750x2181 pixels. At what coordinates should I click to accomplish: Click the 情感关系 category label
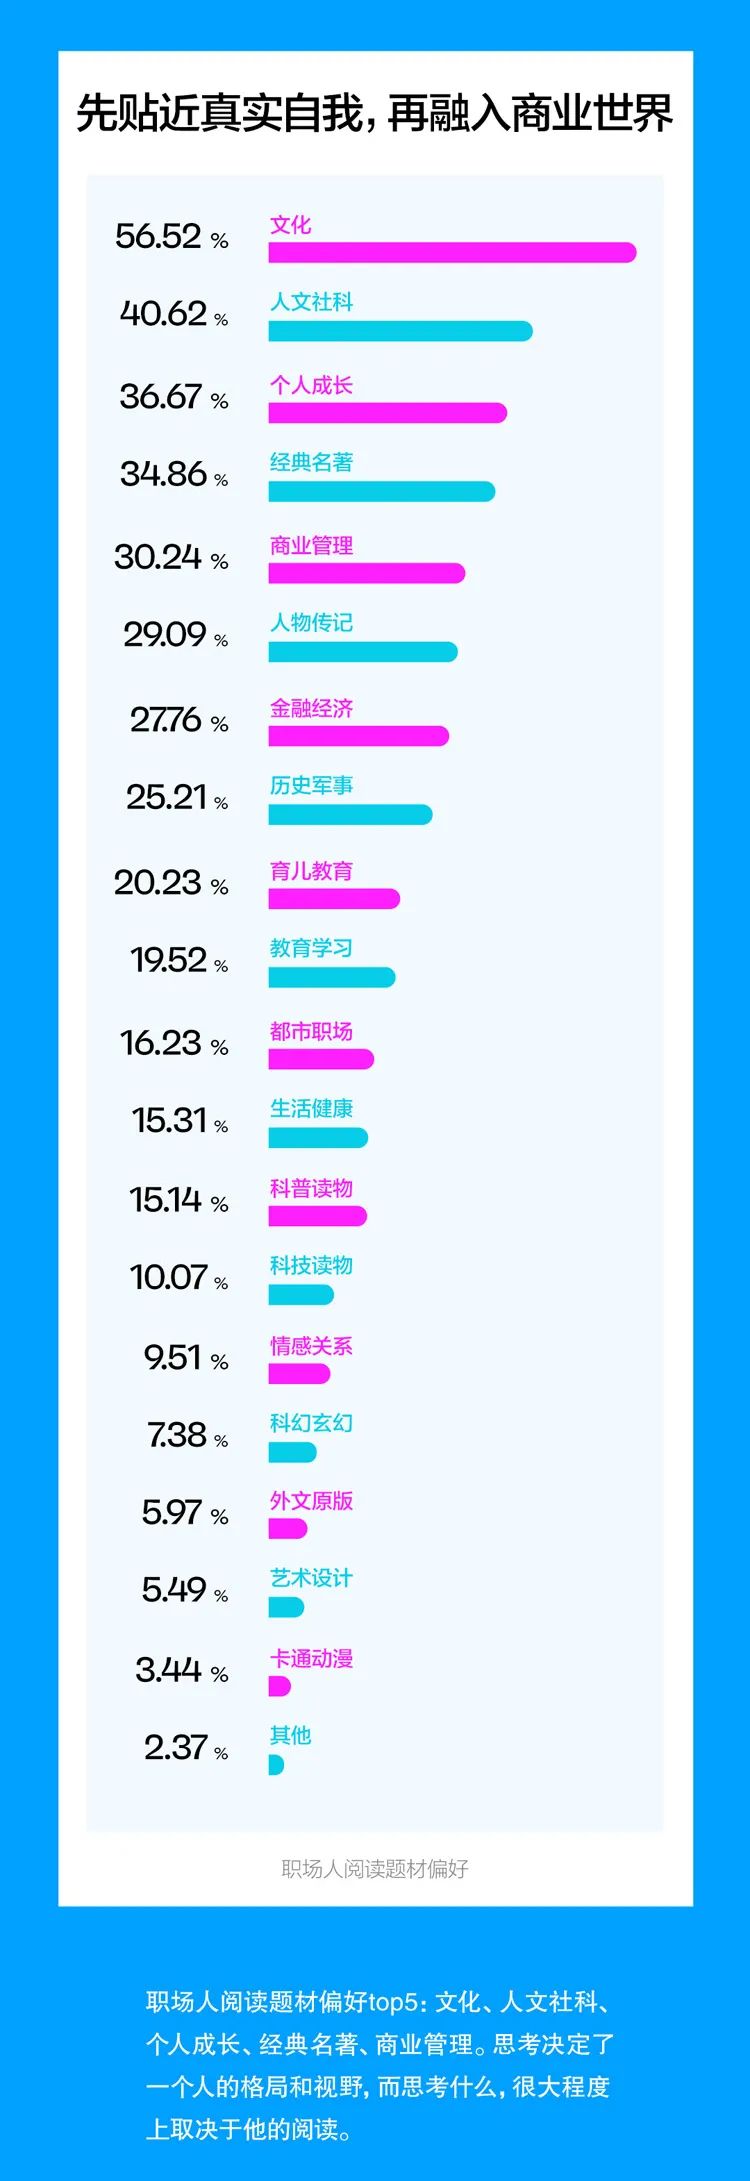pyautogui.click(x=311, y=1346)
